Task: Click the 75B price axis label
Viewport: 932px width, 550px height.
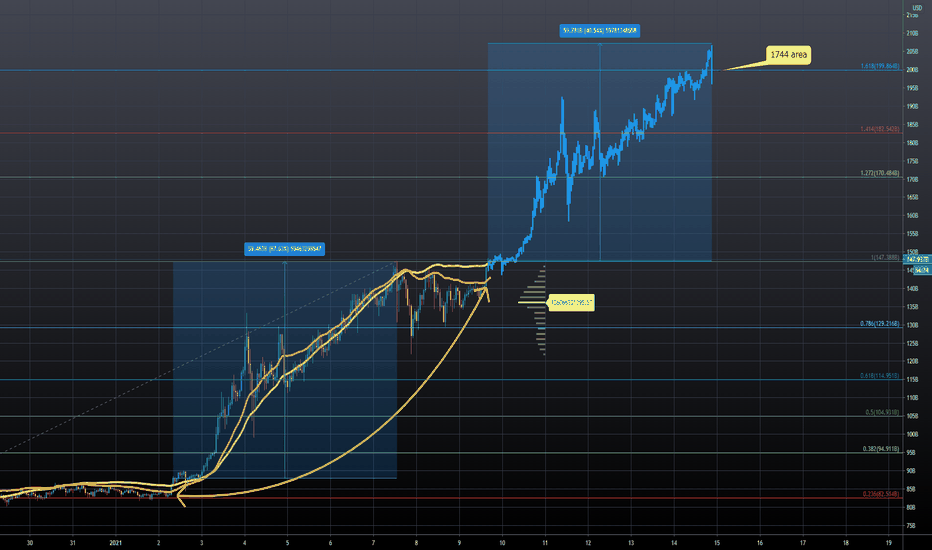Action: (911, 526)
